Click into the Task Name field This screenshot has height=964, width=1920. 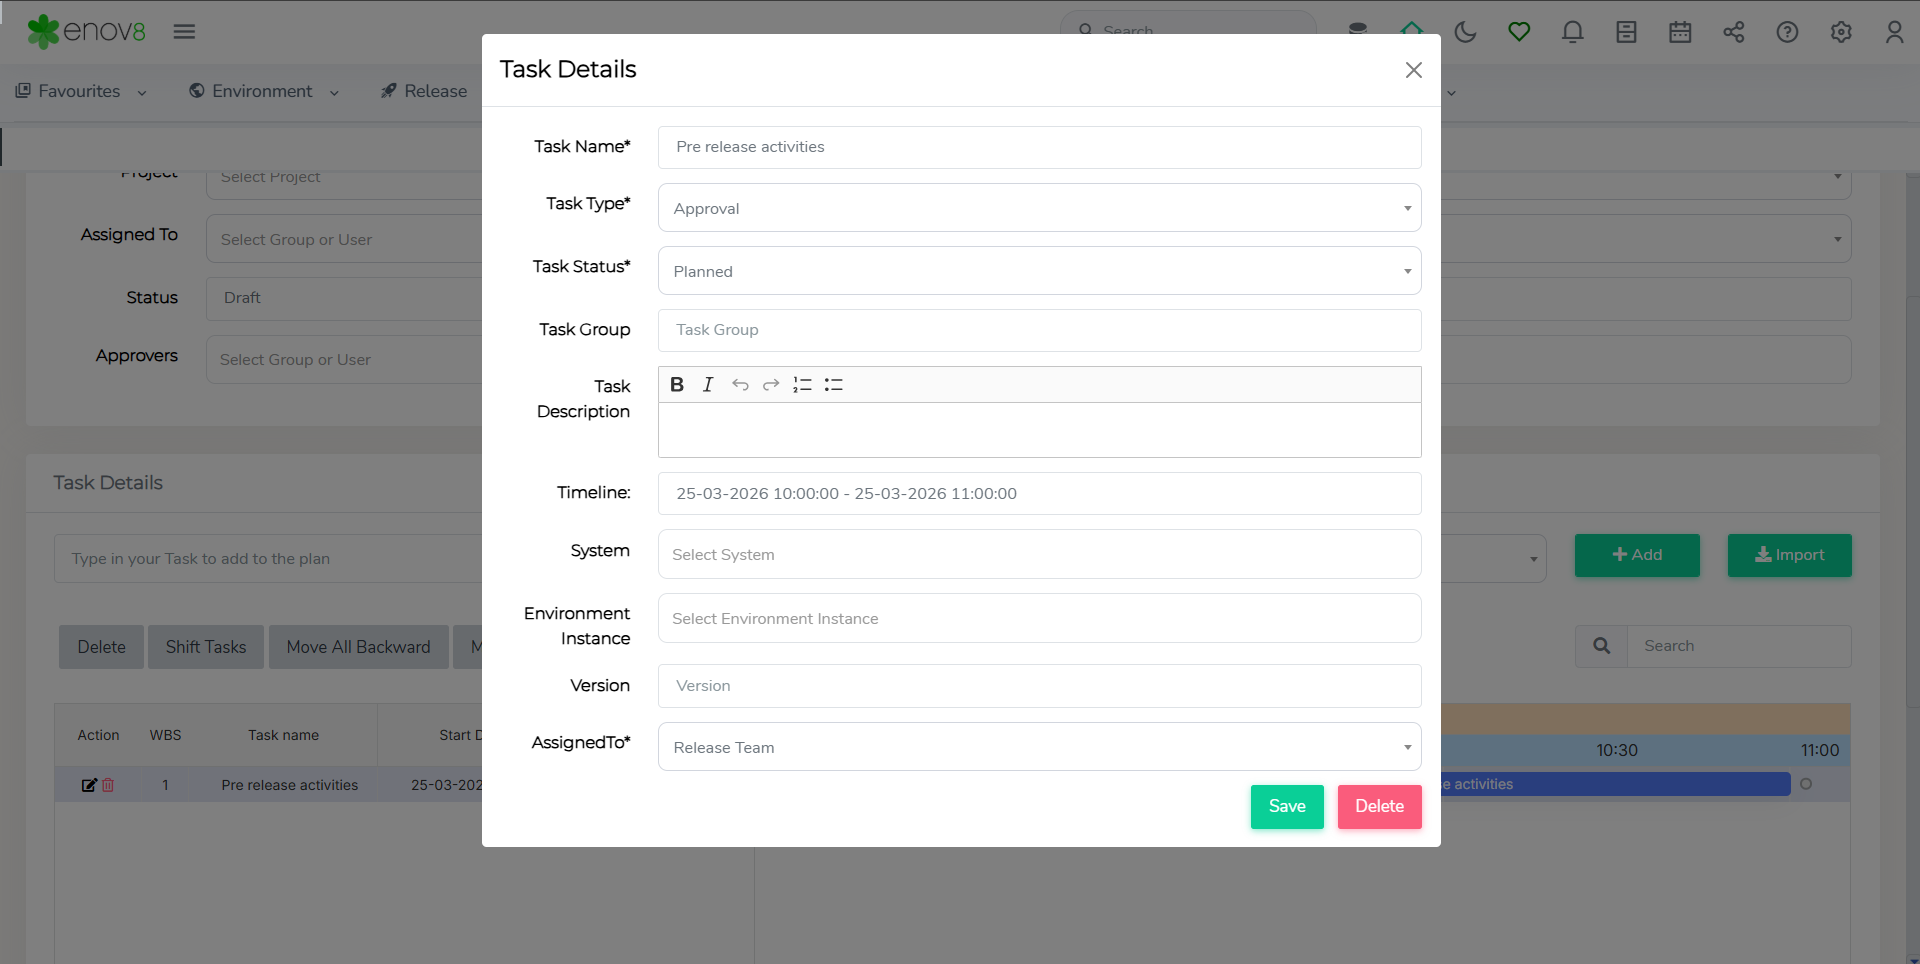click(1039, 147)
